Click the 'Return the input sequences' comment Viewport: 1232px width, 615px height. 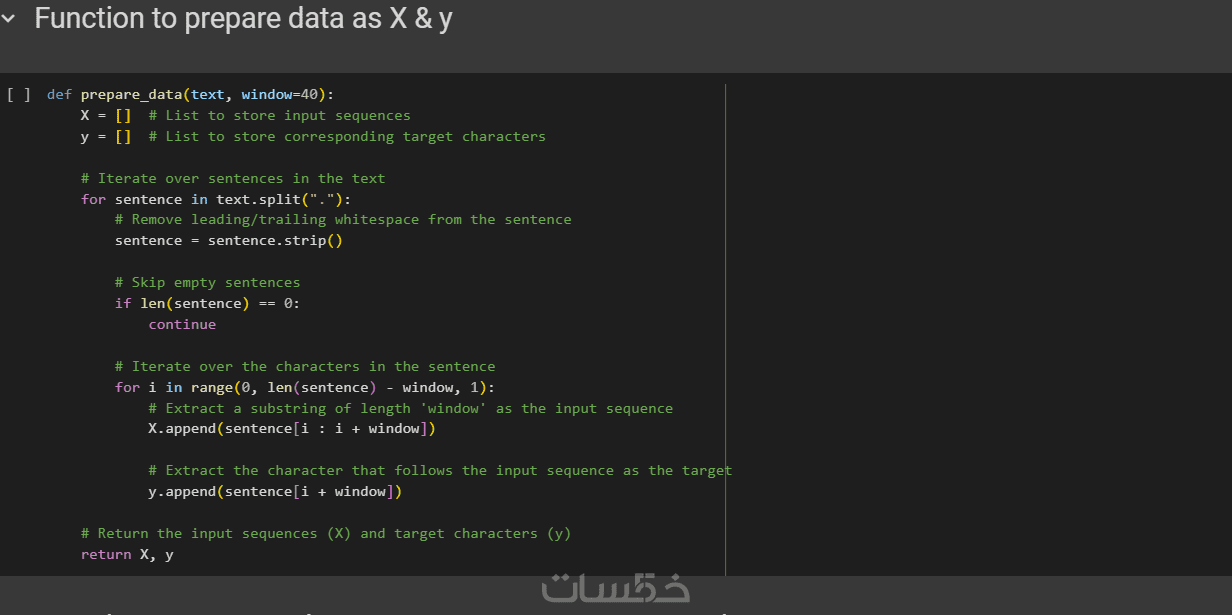pos(326,534)
